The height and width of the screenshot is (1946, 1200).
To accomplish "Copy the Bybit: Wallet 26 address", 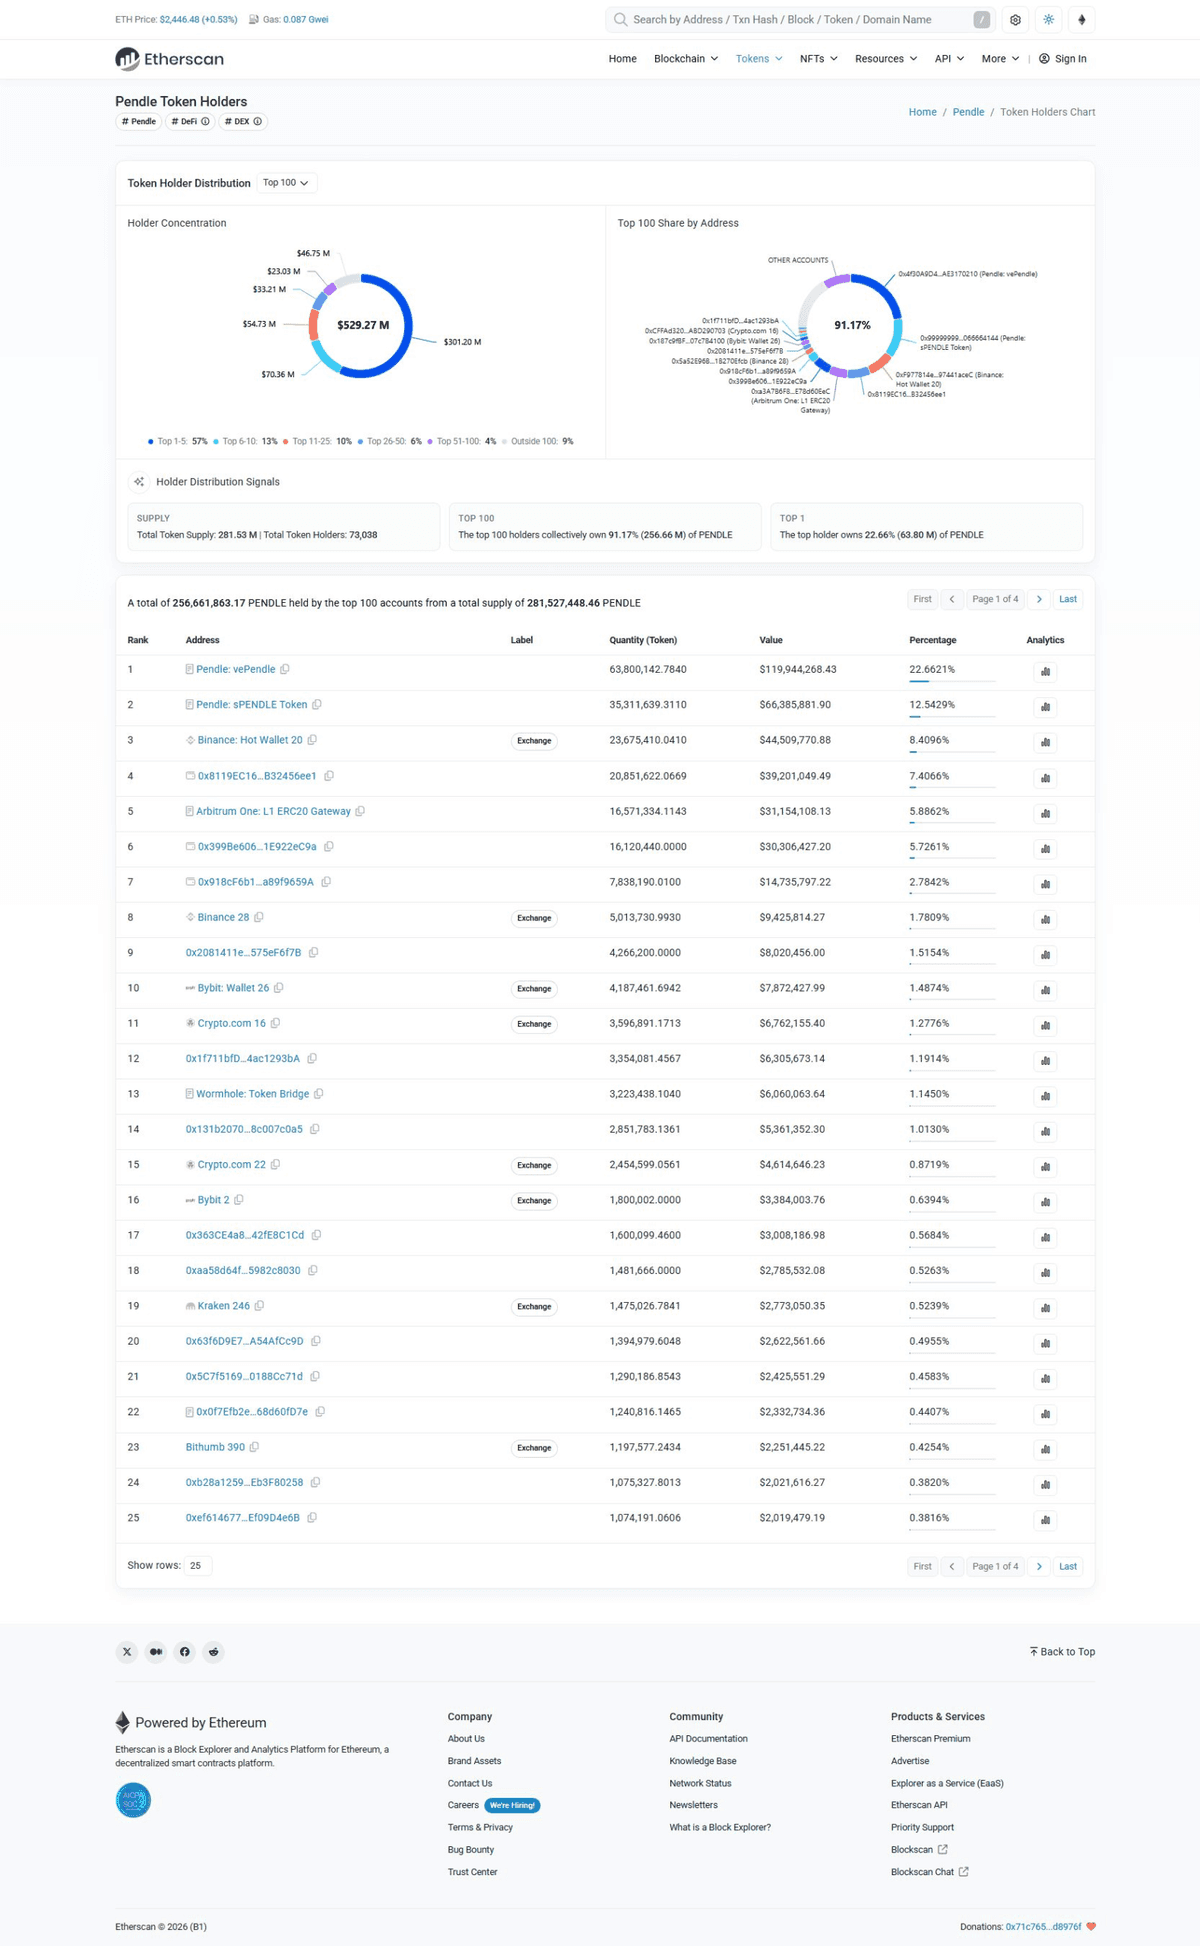I will [279, 988].
